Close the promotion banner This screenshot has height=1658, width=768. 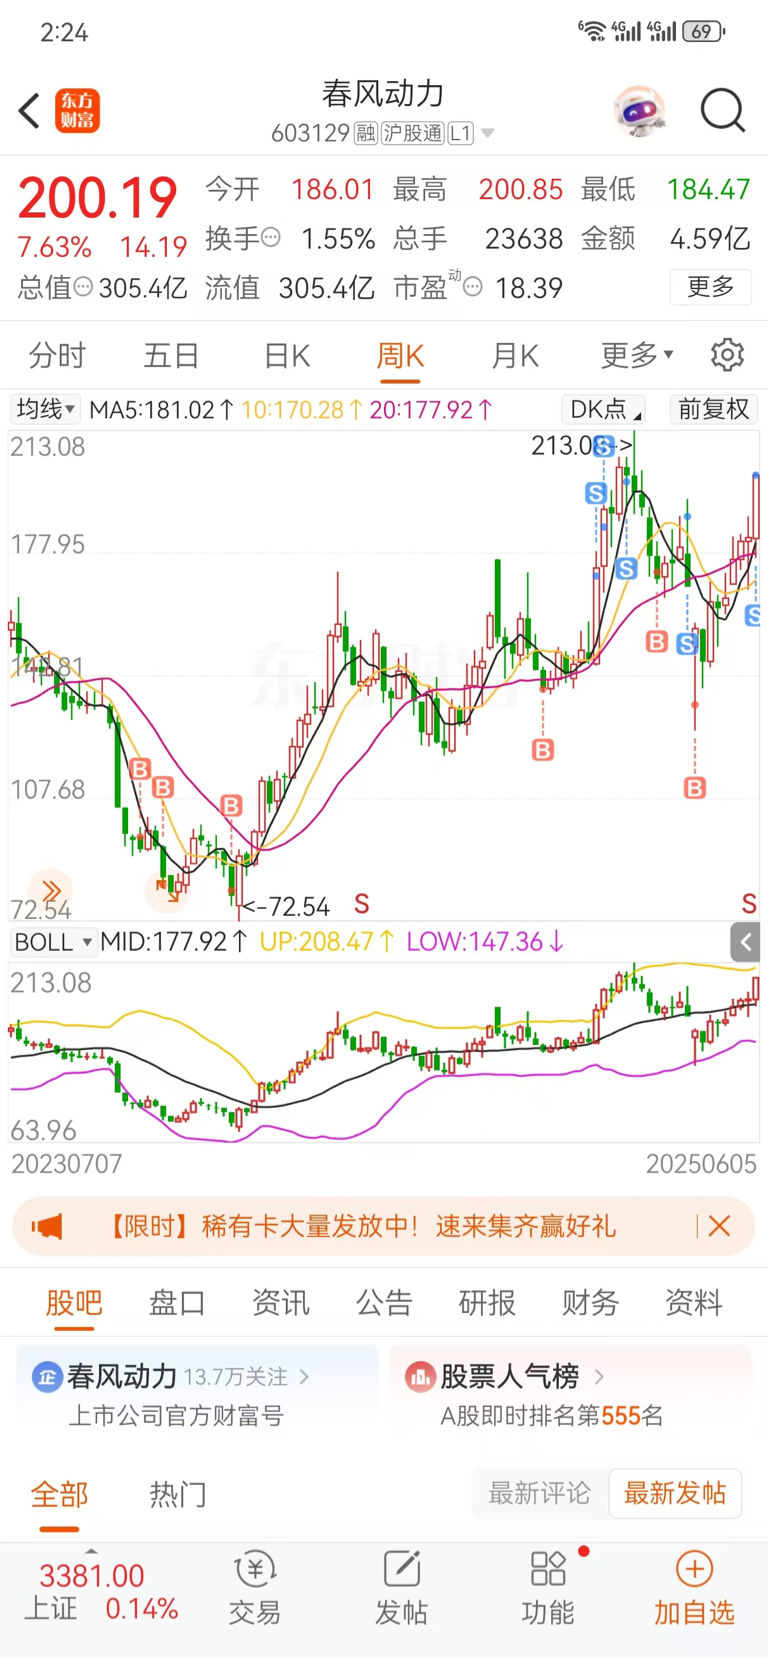tap(719, 1226)
